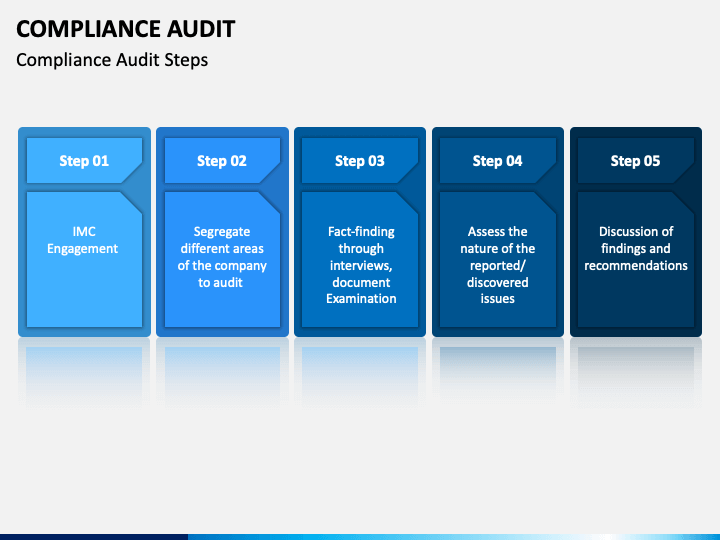Select the 'Step 03' header box
The image size is (720, 540).
[360, 161]
